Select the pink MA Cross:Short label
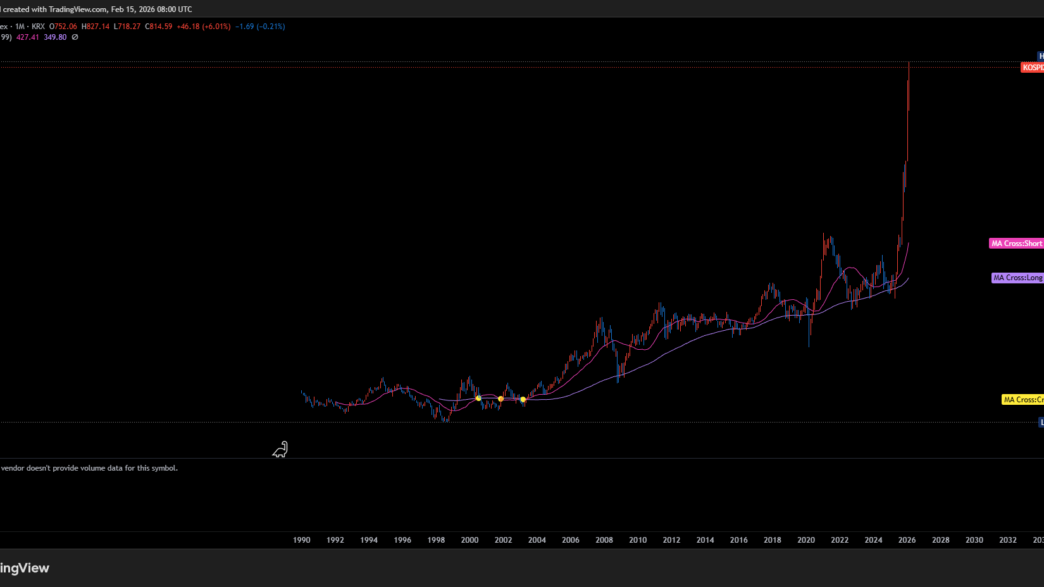Image resolution: width=1044 pixels, height=587 pixels. point(1016,243)
